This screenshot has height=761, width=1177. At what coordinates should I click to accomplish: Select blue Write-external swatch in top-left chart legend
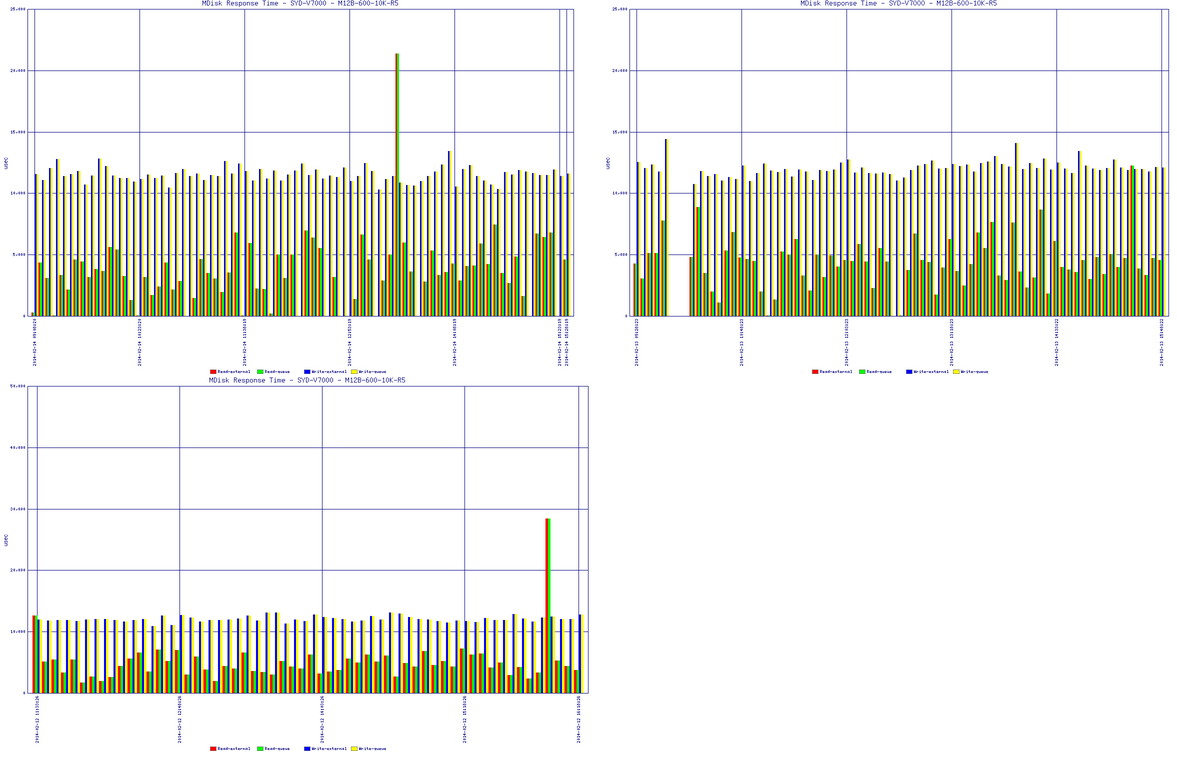click(307, 372)
